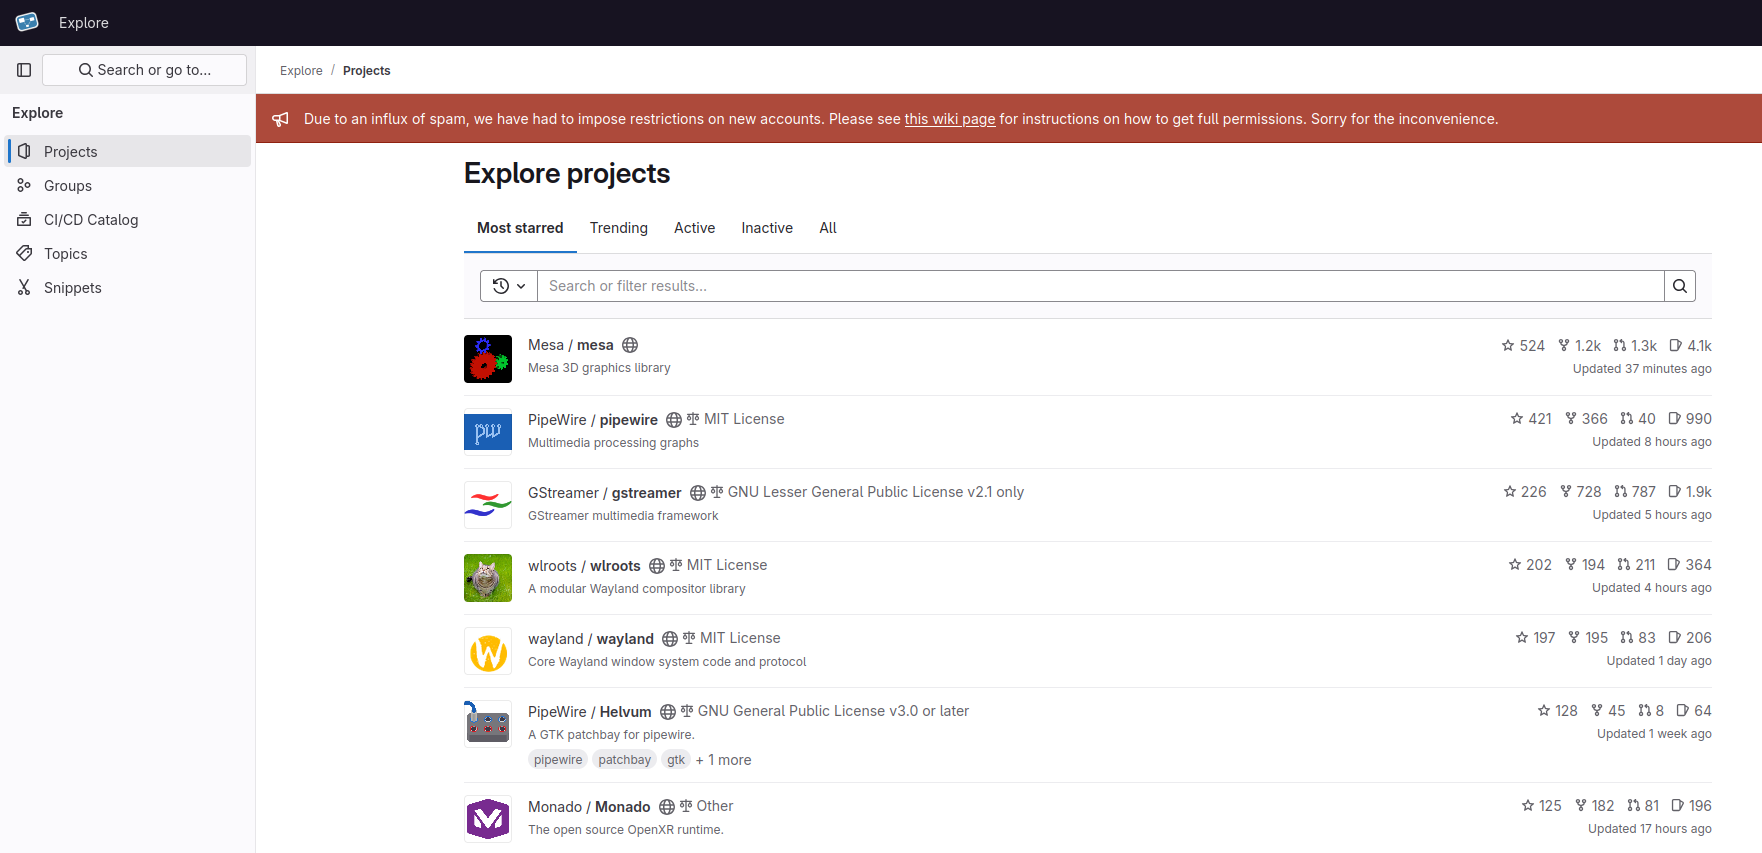Click the 'Search or go to...' button
The height and width of the screenshot is (853, 1762).
(145, 70)
